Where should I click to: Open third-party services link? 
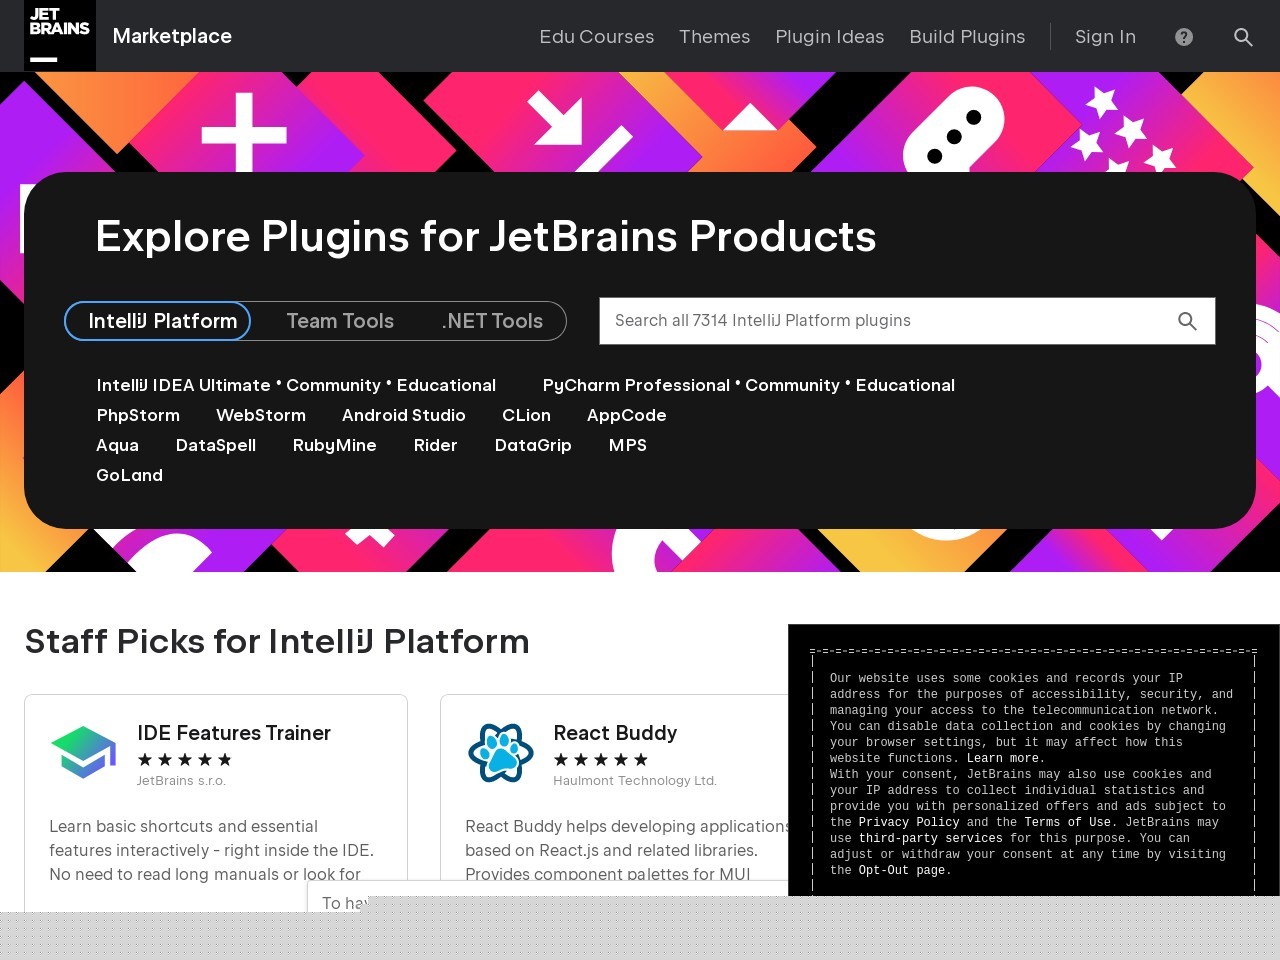coord(930,839)
